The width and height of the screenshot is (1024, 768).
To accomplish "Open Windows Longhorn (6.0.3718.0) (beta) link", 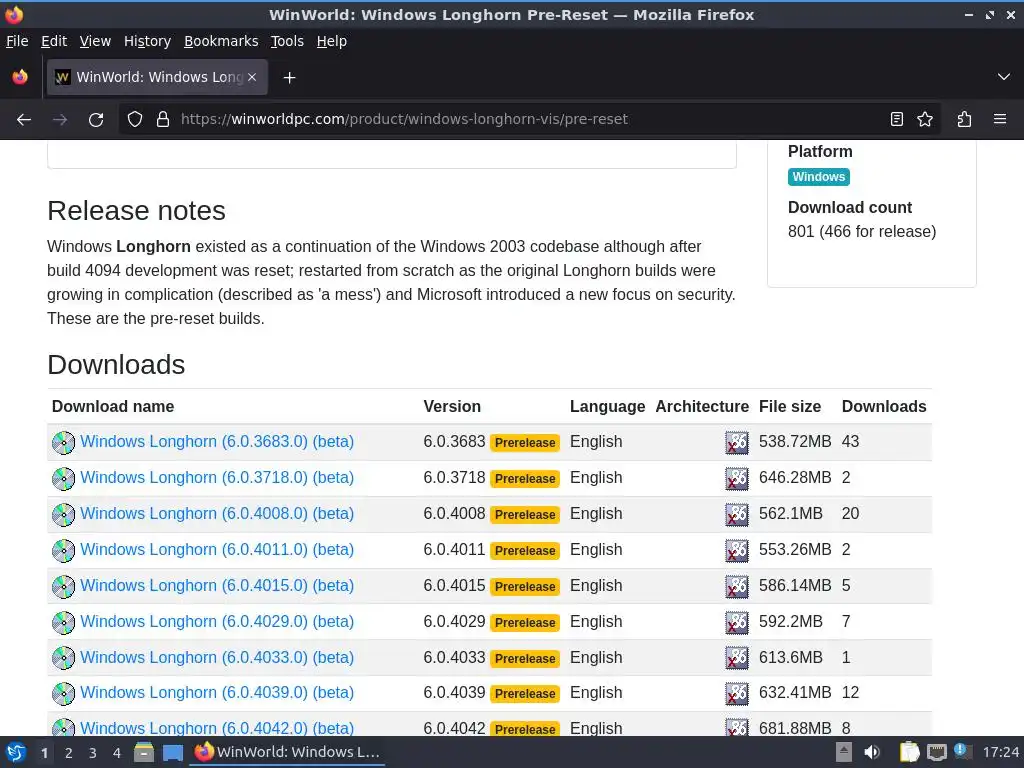I will [x=217, y=477].
